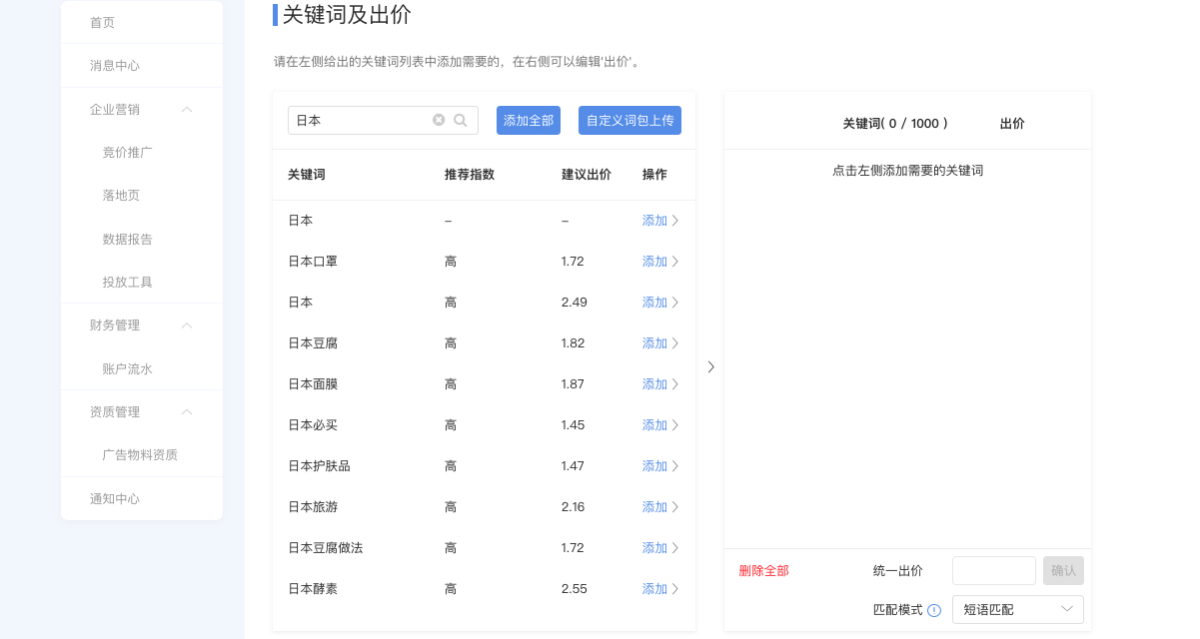Collapse the 企业营销 menu group
Viewport: 1200px width, 639px height.
coord(187,109)
